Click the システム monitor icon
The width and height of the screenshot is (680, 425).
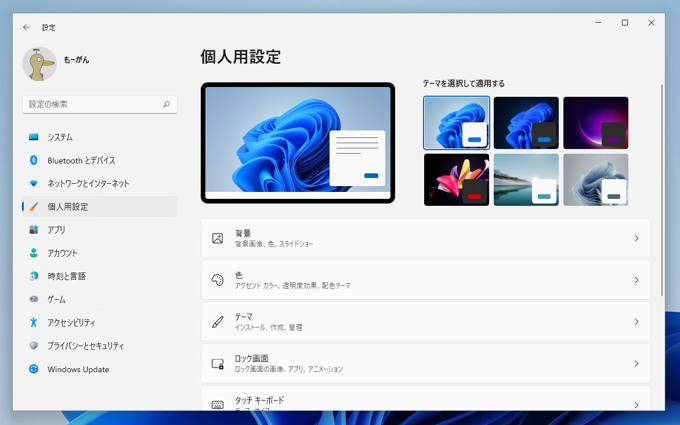33,137
